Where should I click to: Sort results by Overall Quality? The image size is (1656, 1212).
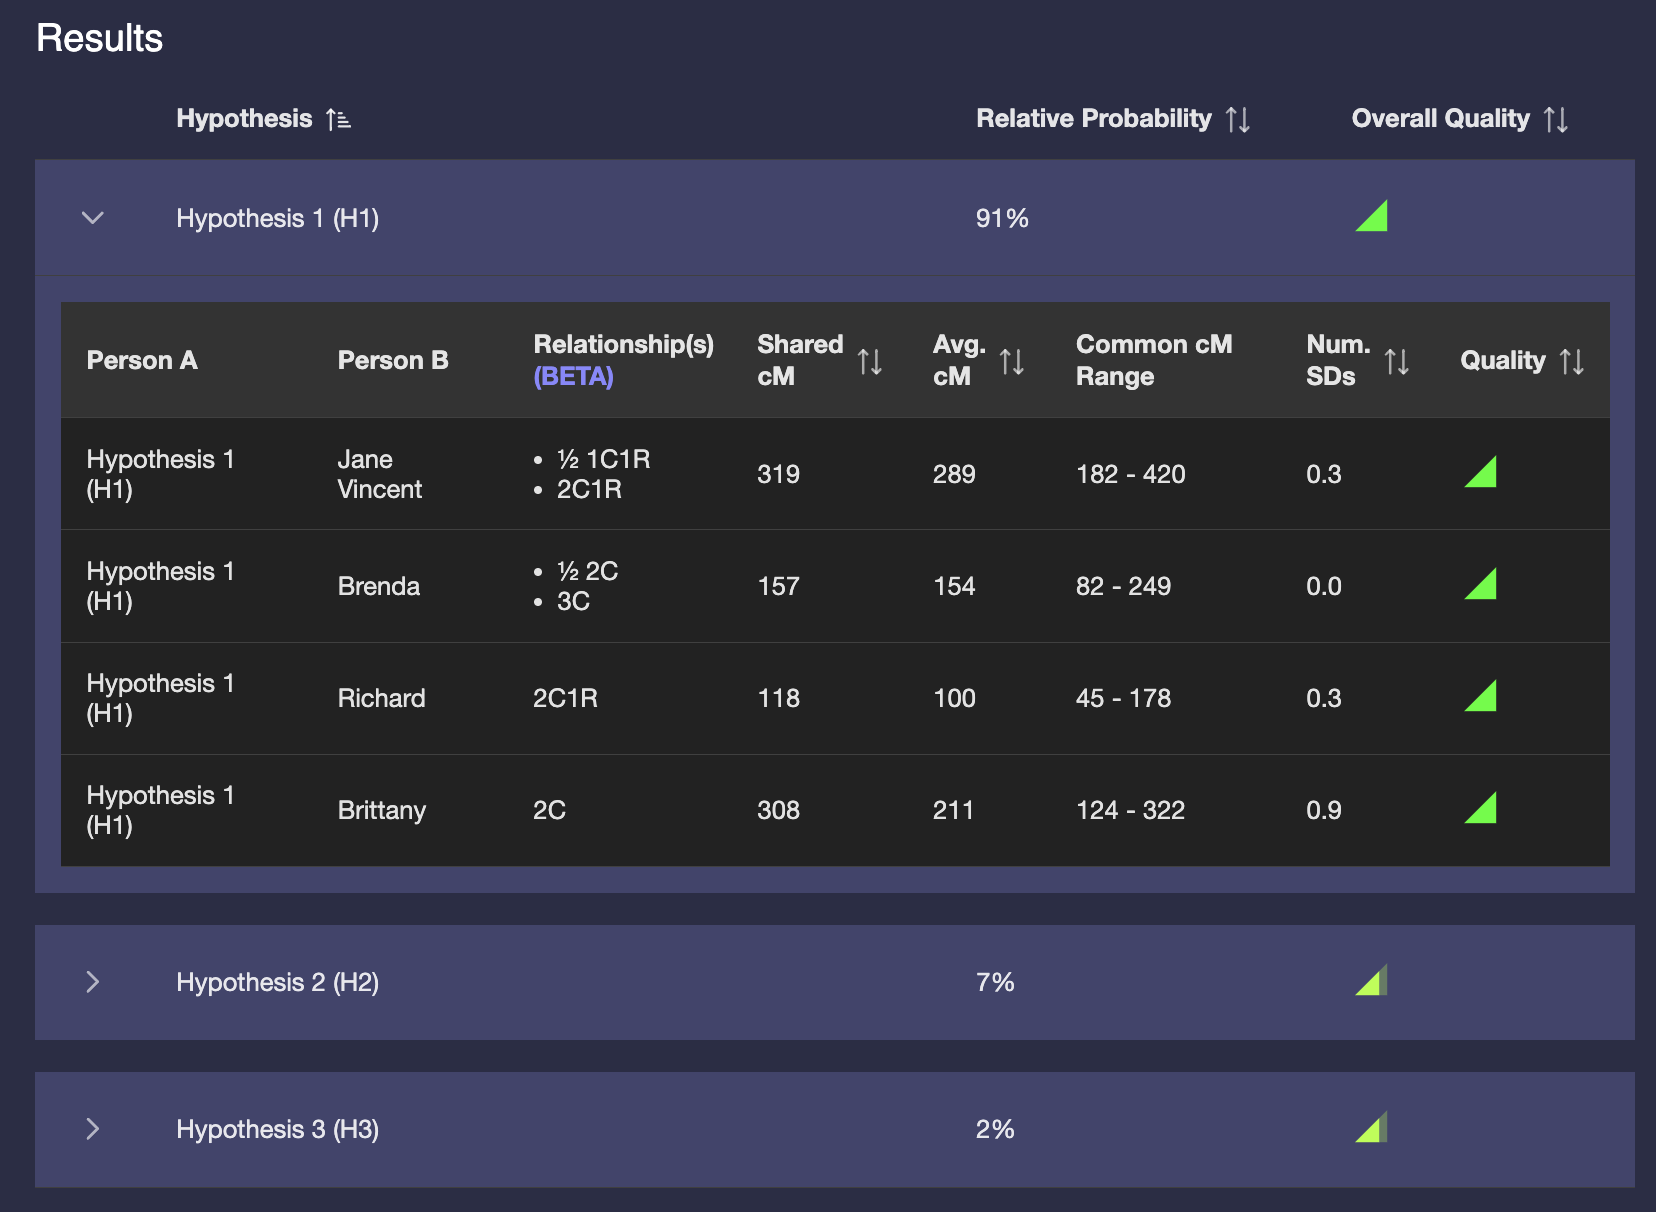point(1555,120)
